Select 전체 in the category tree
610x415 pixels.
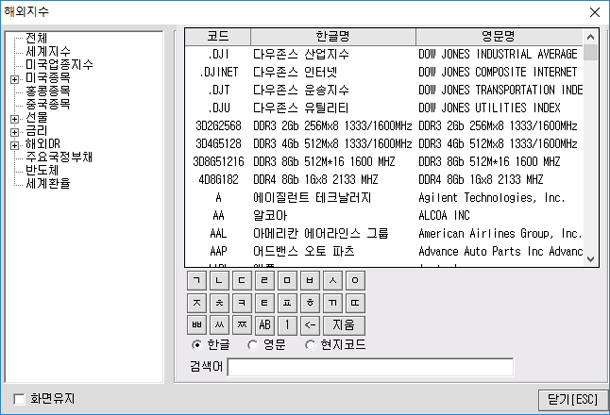coord(36,38)
